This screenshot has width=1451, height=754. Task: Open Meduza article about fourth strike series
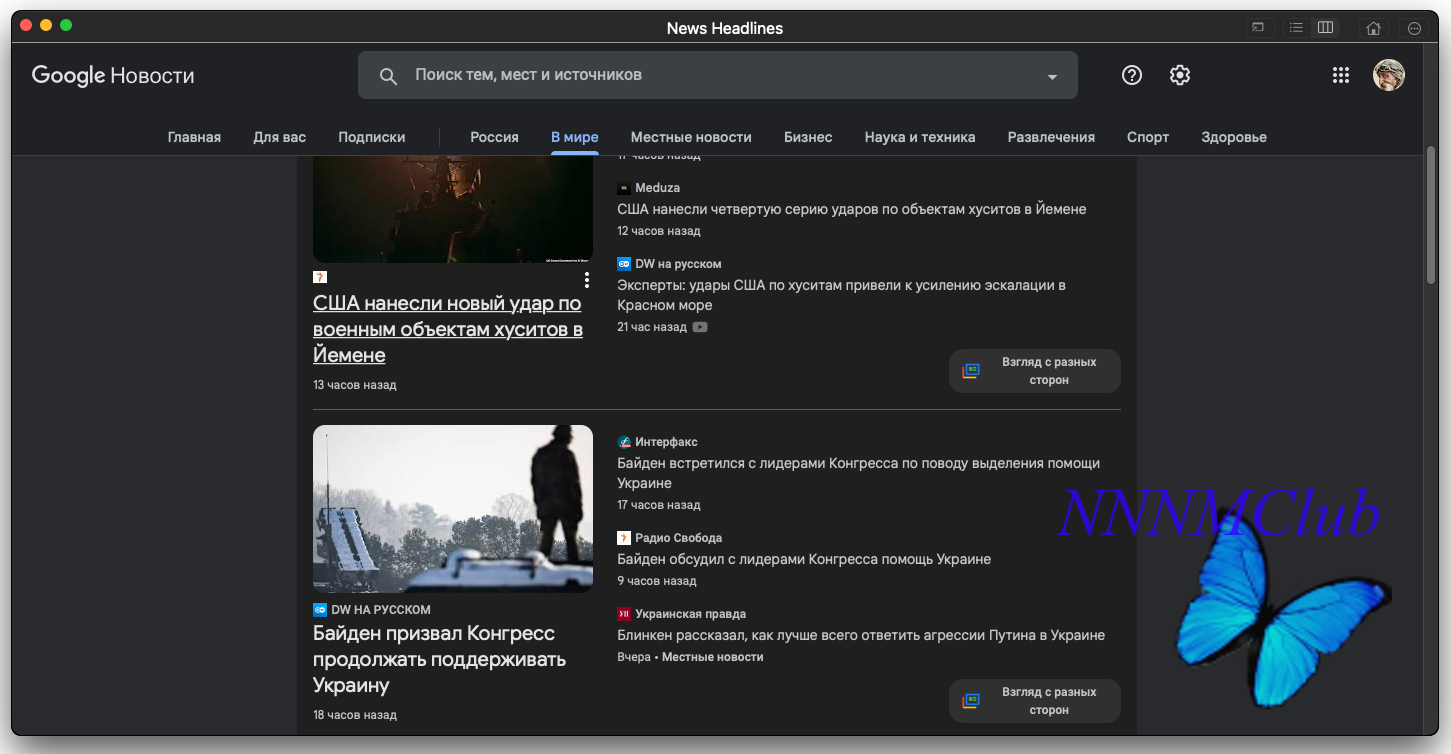852,209
